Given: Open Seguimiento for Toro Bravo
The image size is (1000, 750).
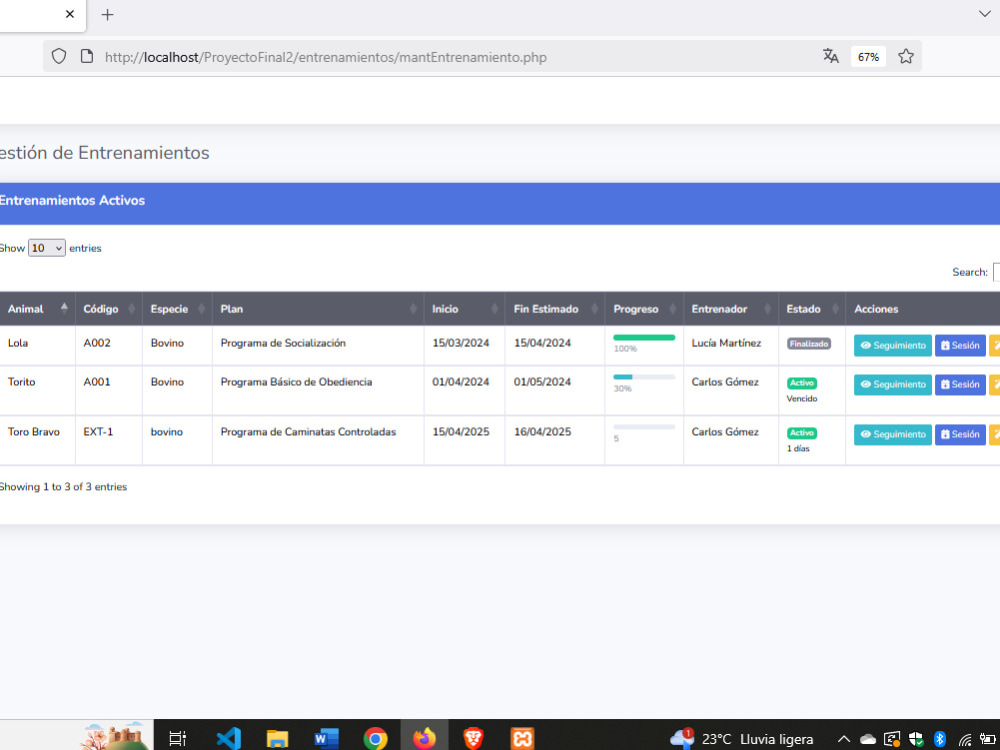Looking at the screenshot, I should [893, 434].
